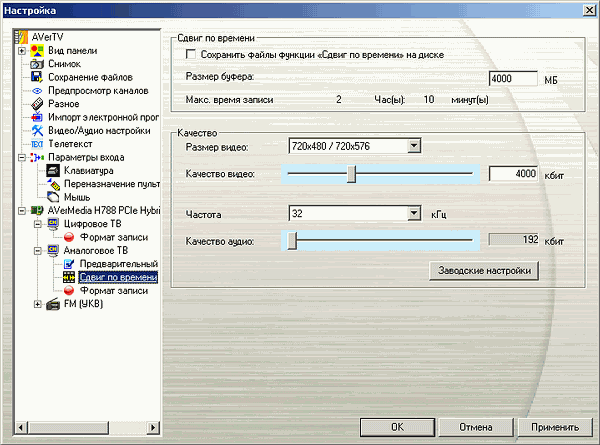Click the Снимок camera icon

click(37, 64)
